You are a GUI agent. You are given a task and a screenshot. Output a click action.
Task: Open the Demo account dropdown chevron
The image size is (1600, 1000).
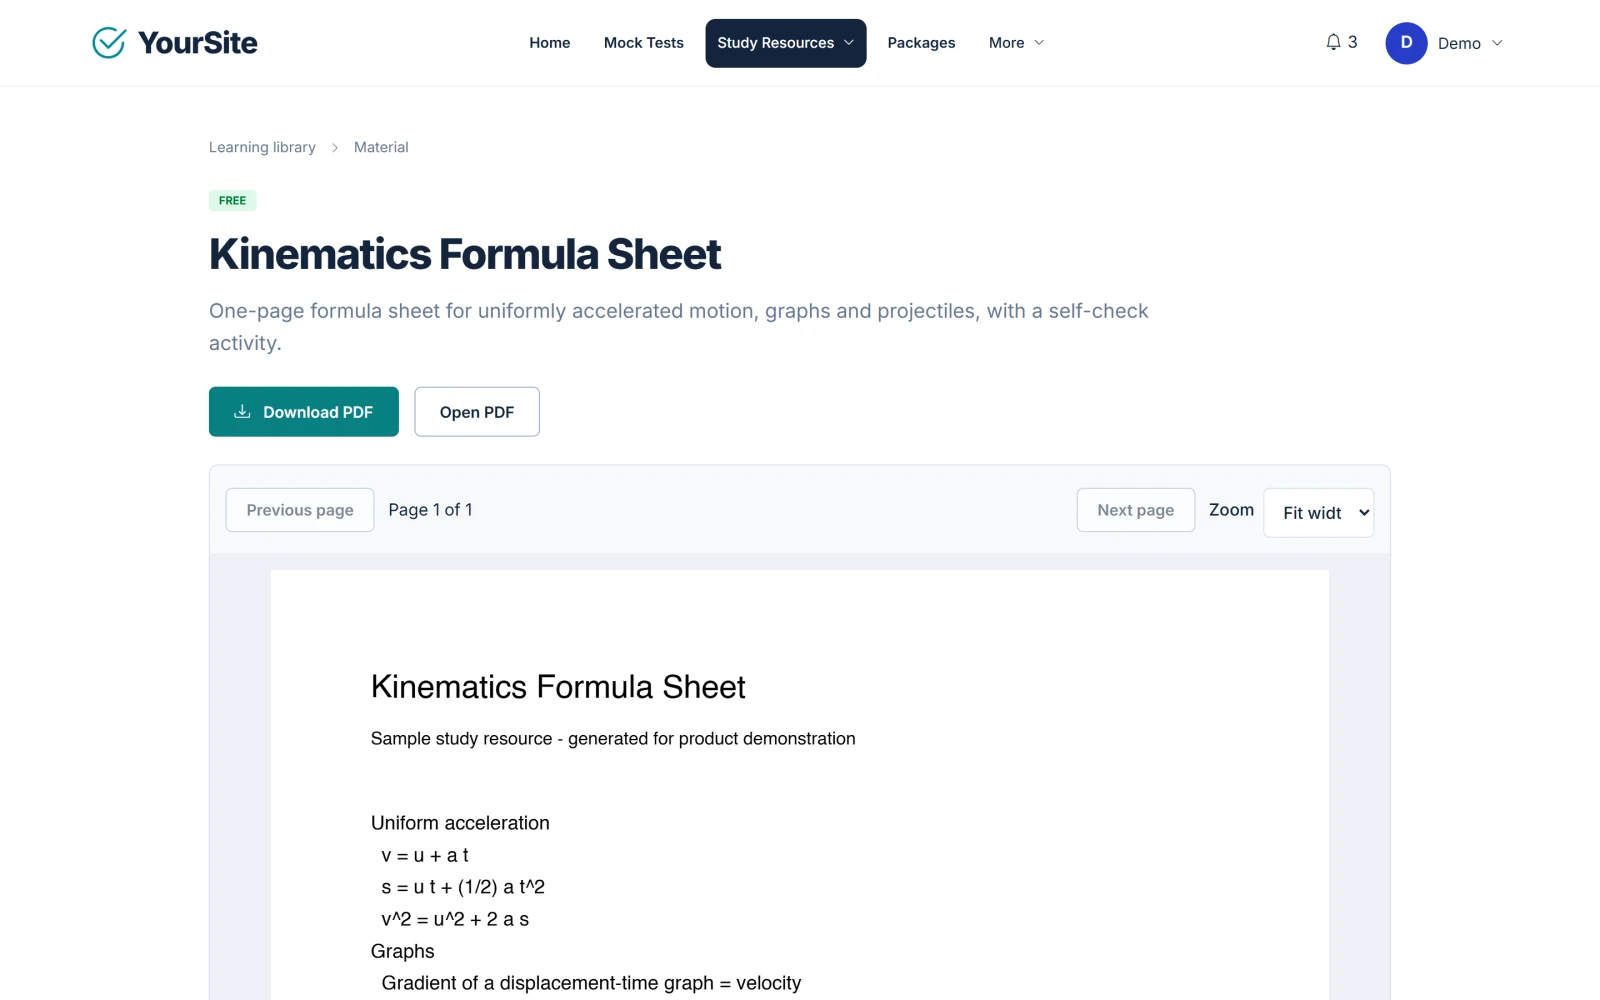pyautogui.click(x=1497, y=43)
